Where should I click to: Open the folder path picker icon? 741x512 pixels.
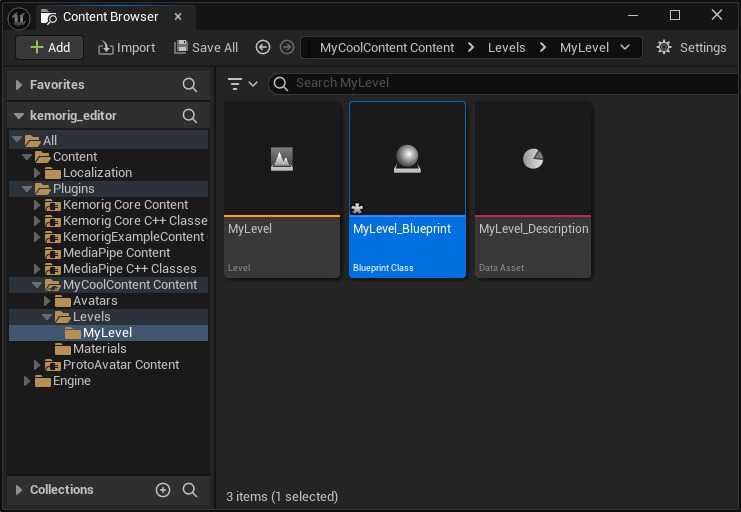pos(305,48)
